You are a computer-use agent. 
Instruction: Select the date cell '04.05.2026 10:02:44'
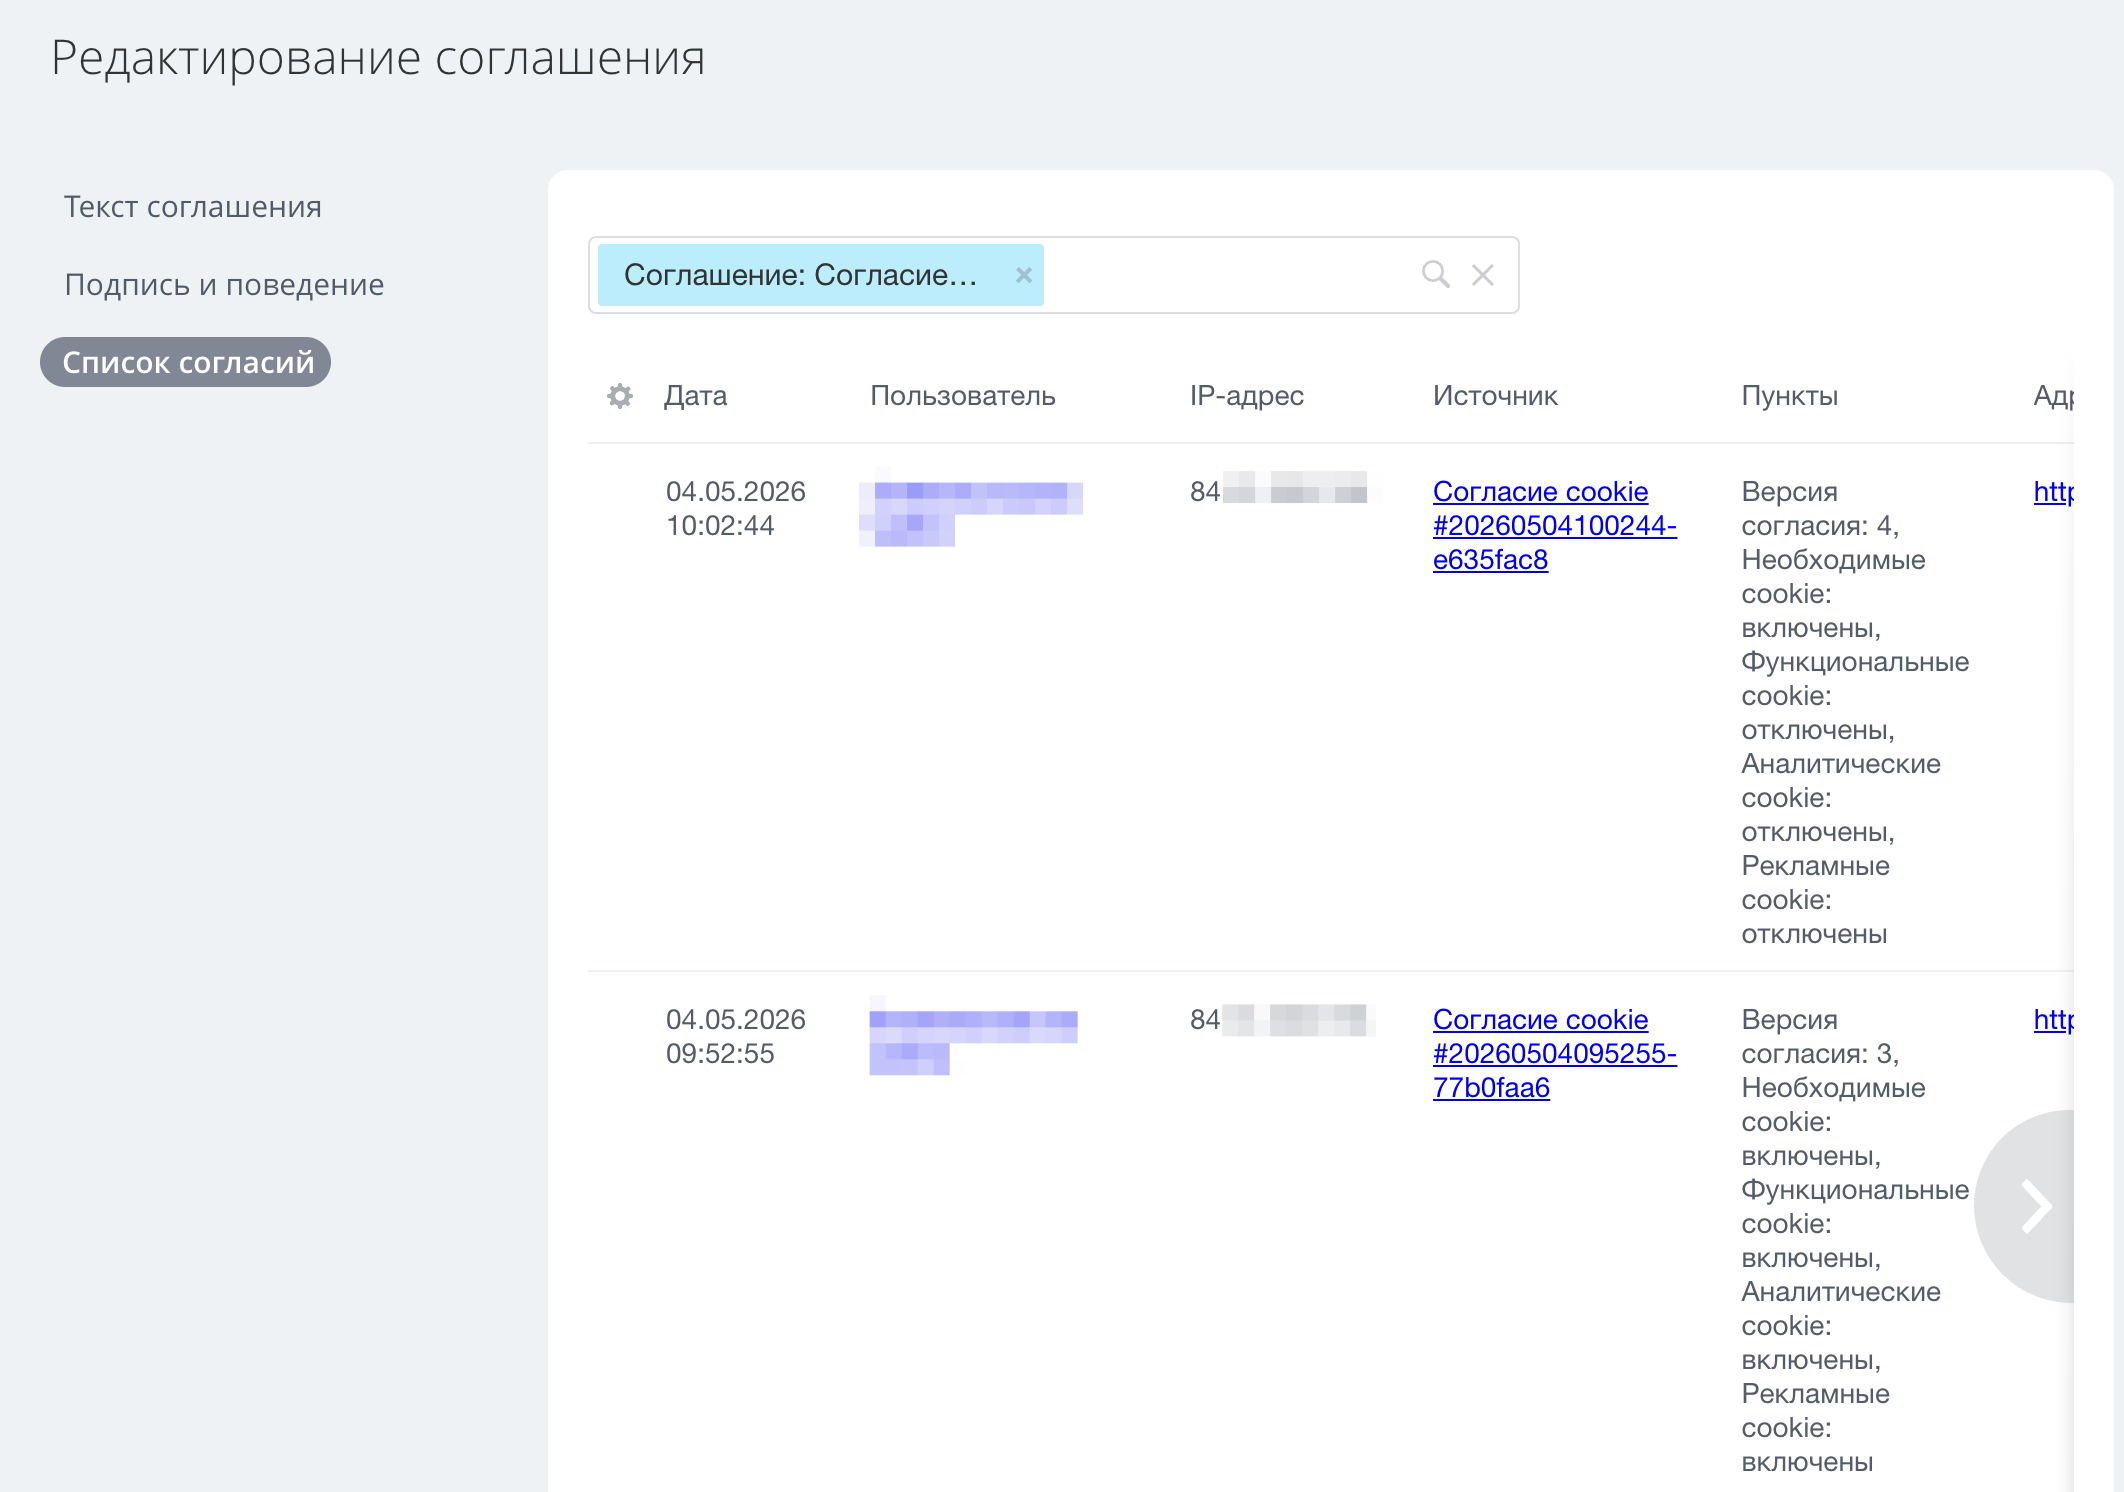(735, 509)
